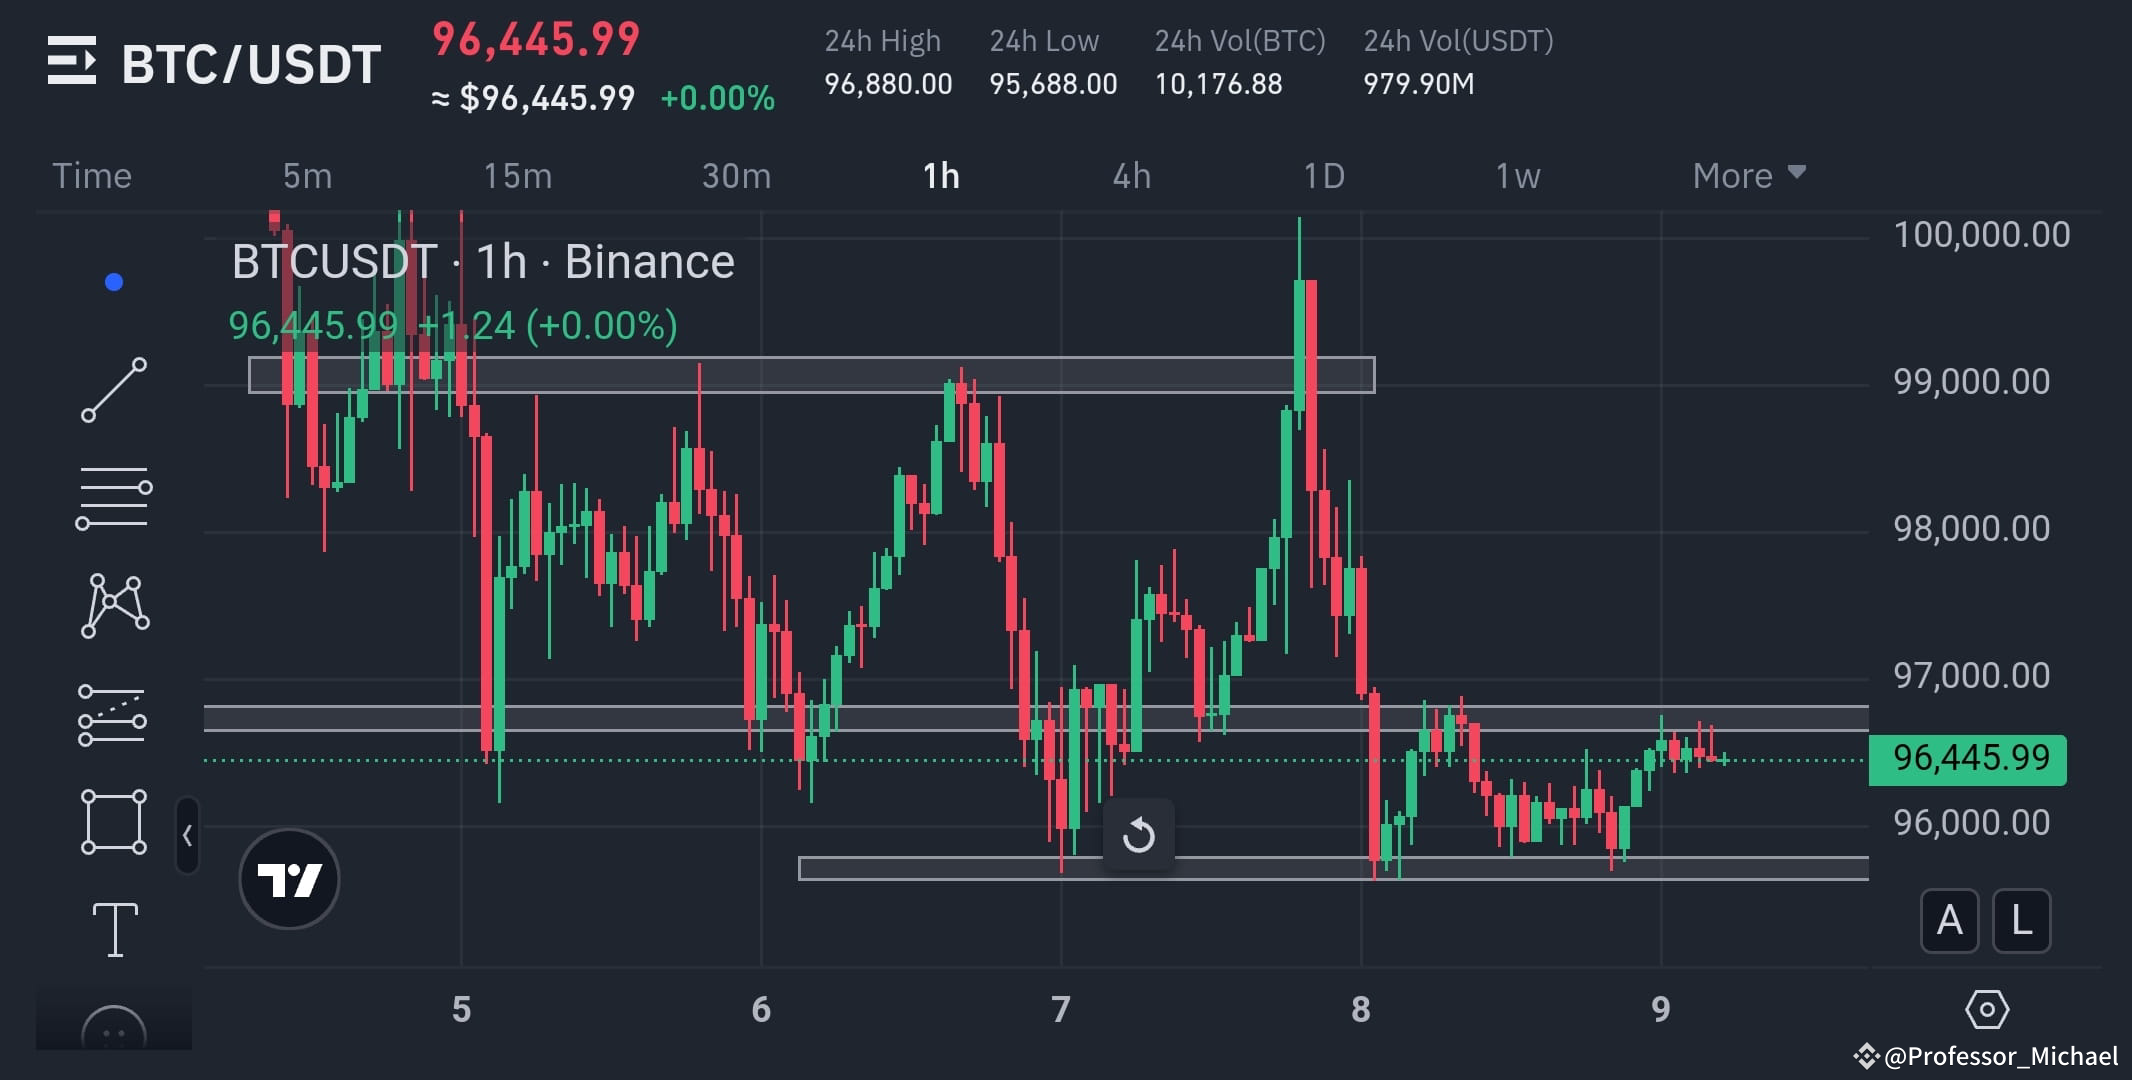The image size is (2132, 1080).
Task: Click the 96,445.99 price tag on axis
Action: click(x=1967, y=758)
